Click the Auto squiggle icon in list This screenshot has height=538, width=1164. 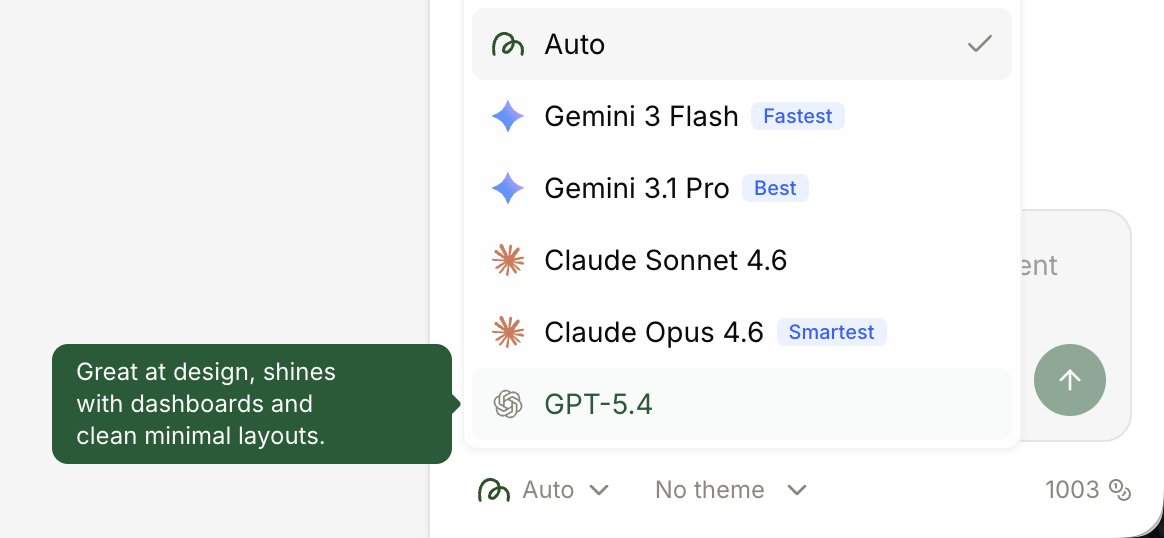tap(508, 45)
